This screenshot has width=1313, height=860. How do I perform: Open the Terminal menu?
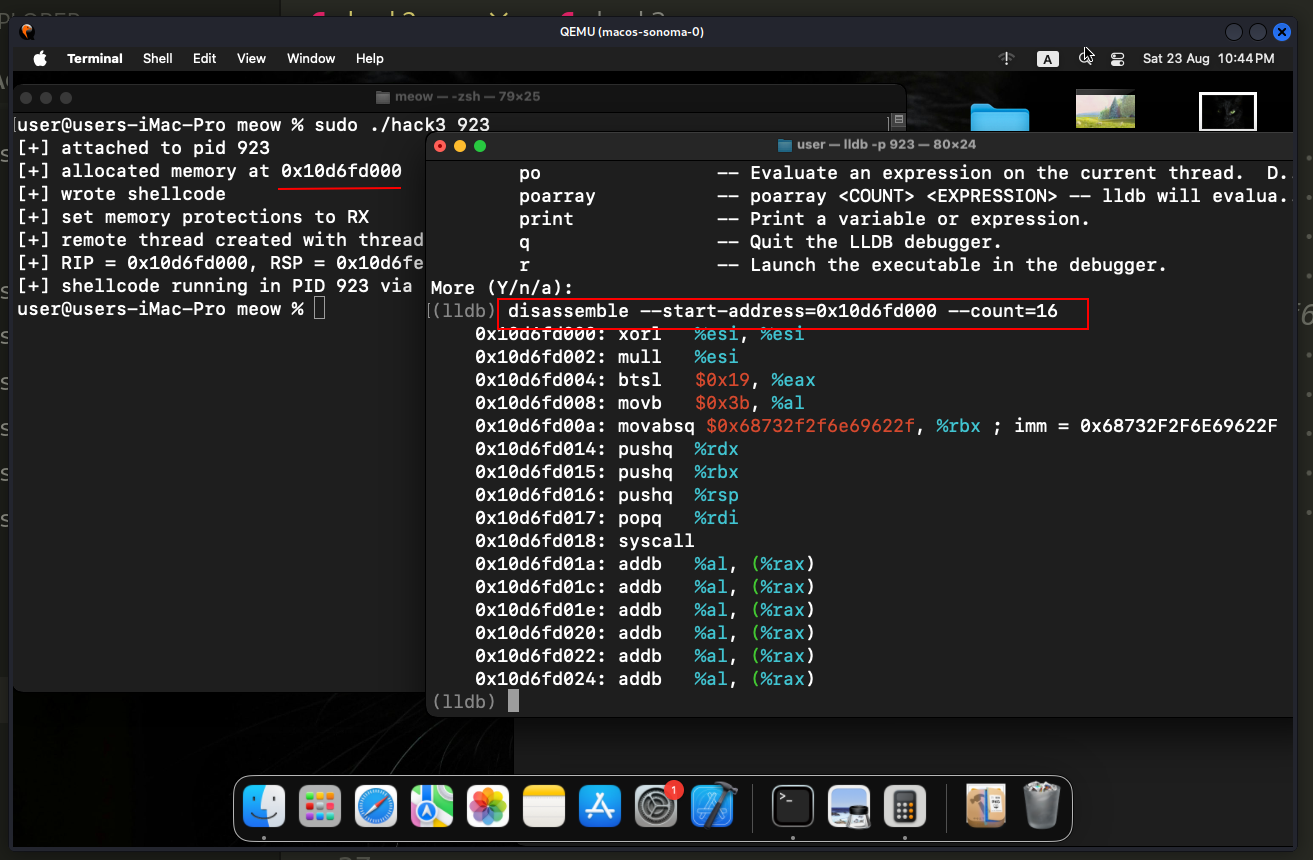click(x=95, y=59)
